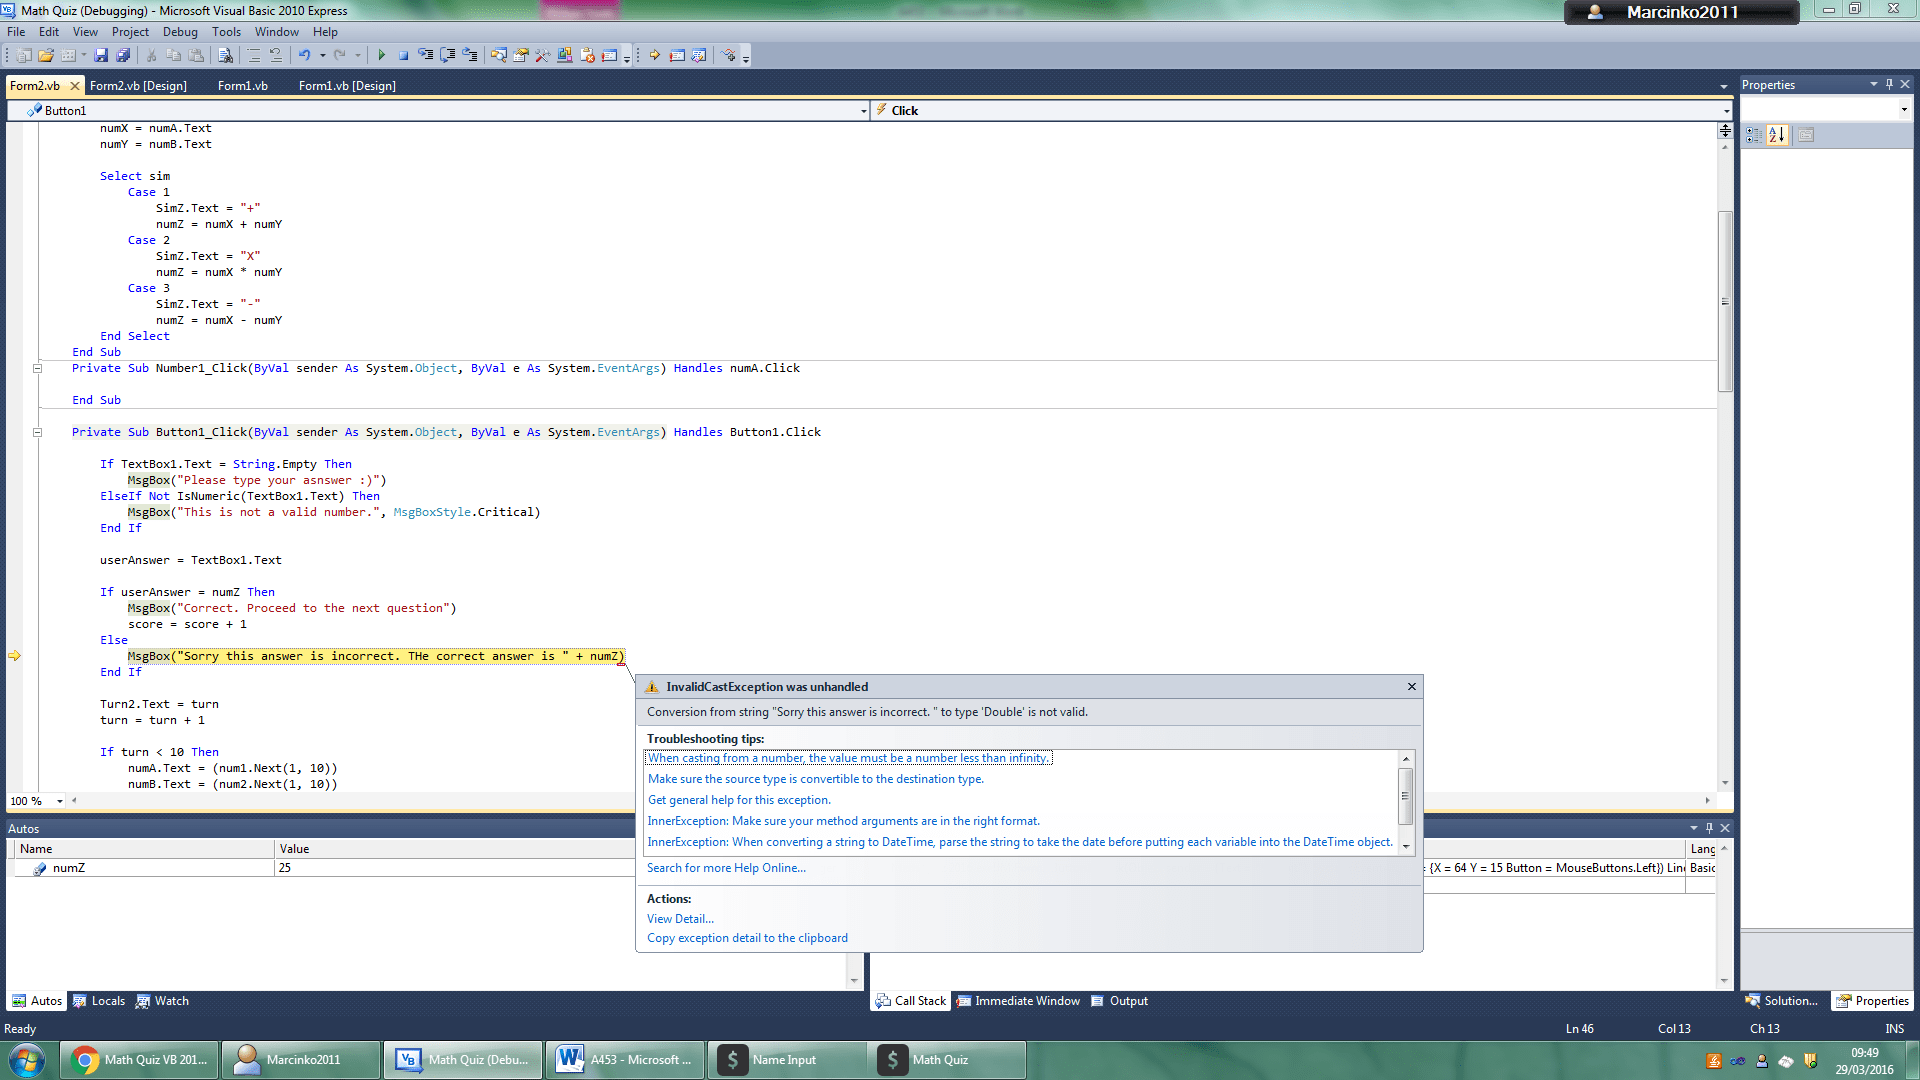Select the Alphabetical sort icon in Properties
This screenshot has height=1080, width=1920.
coord(1777,135)
